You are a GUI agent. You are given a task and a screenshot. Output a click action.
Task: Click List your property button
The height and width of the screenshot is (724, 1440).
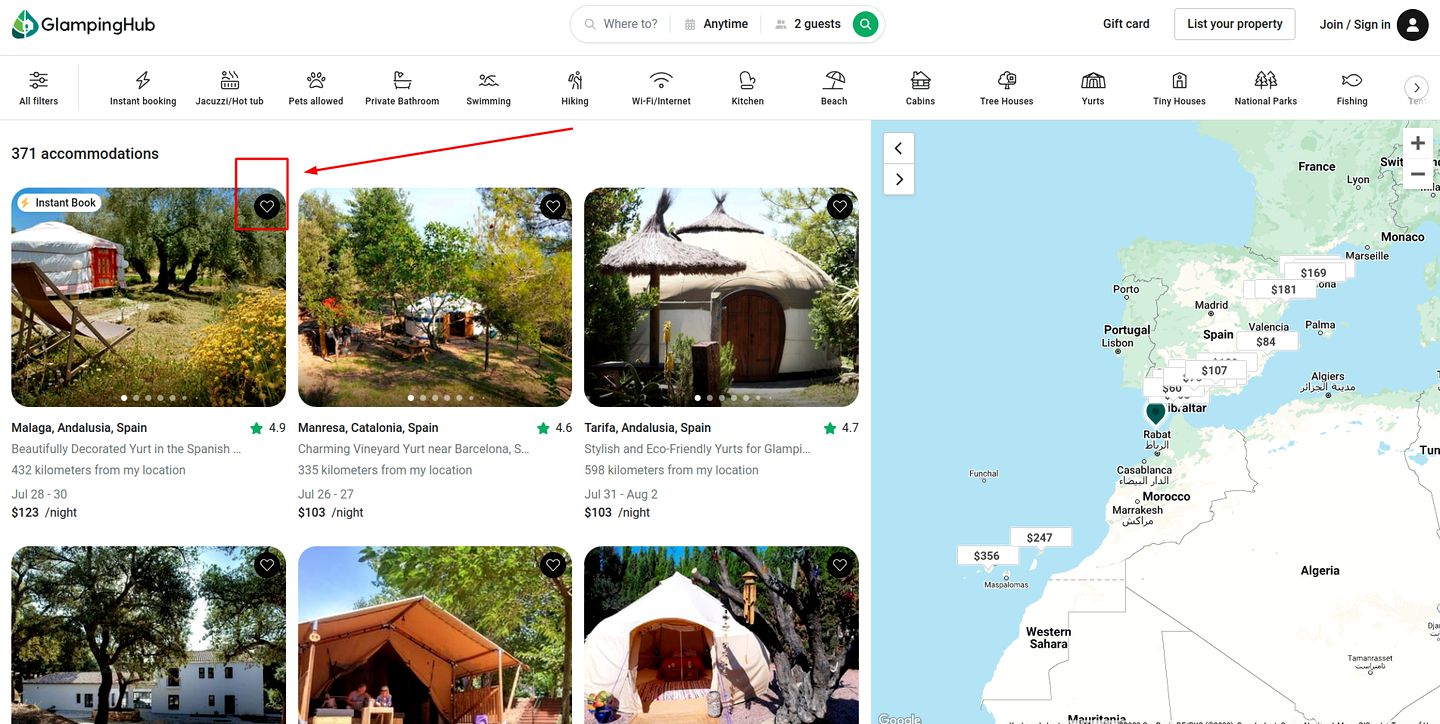pos(1235,24)
